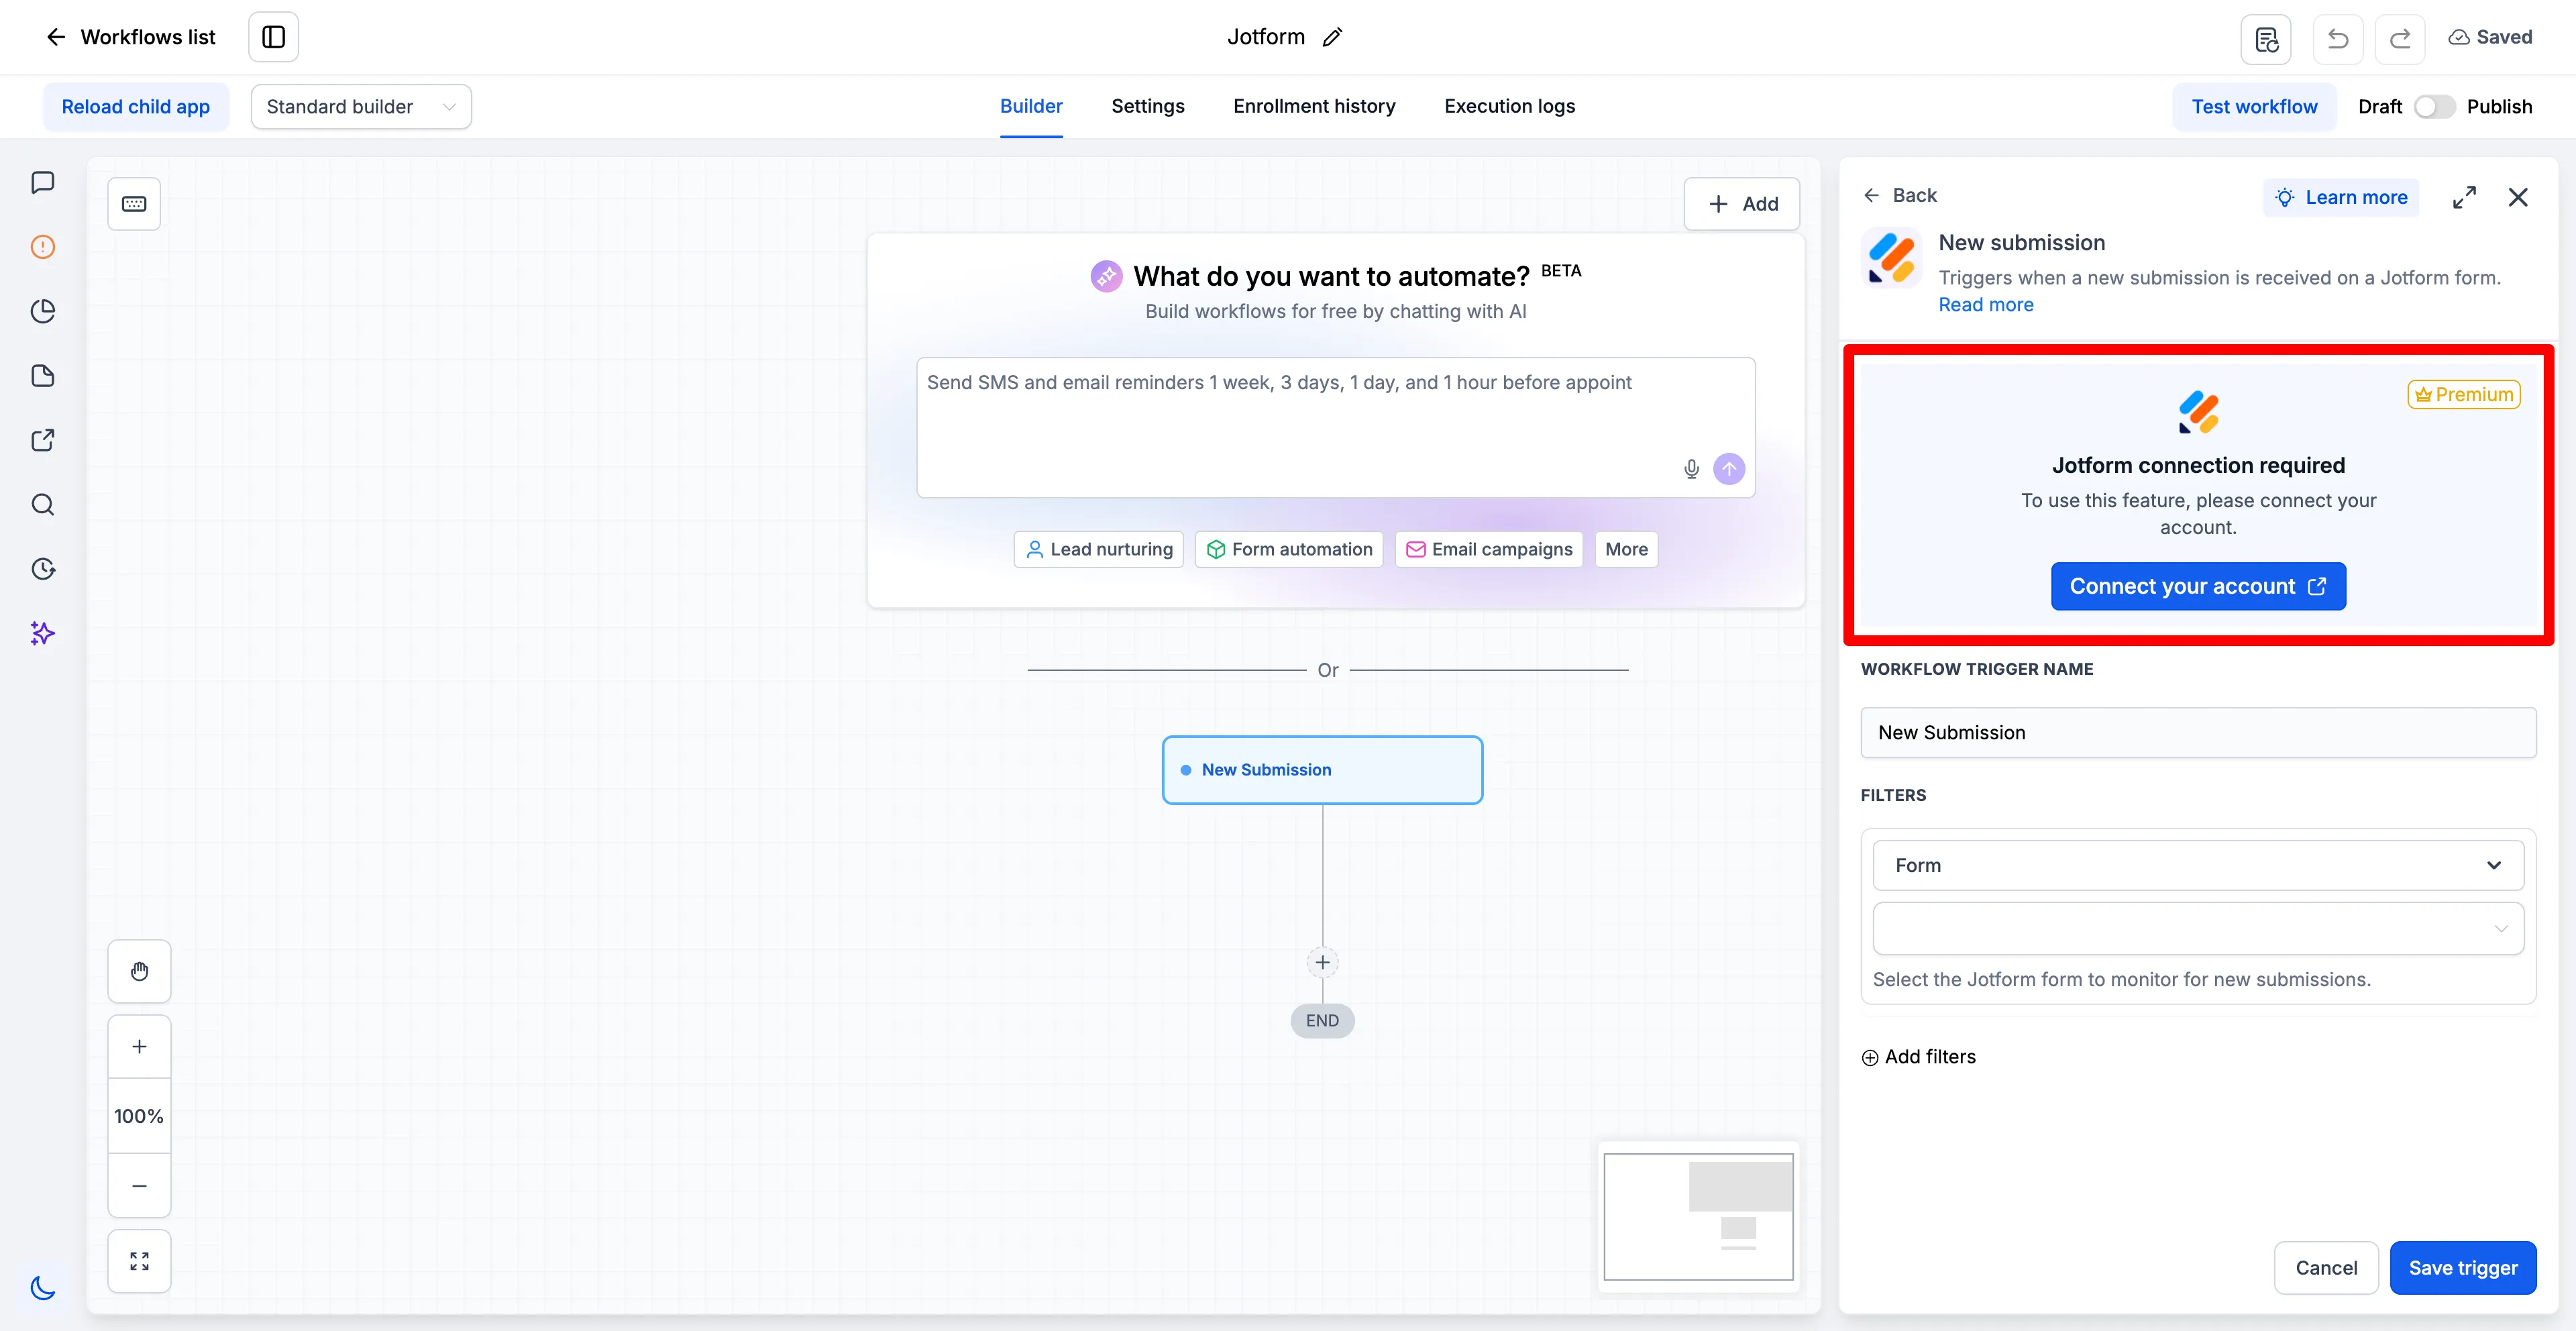Zoom in with the plus button
Image resolution: width=2576 pixels, height=1331 pixels.
(x=139, y=1047)
